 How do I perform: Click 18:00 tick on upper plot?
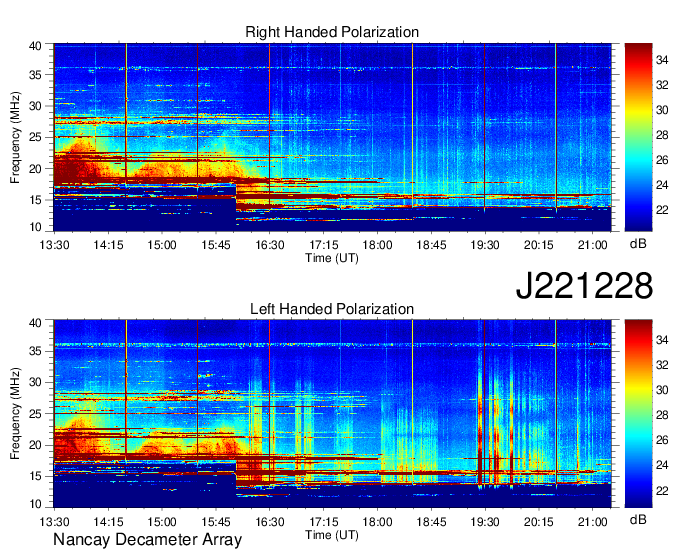[377, 245]
